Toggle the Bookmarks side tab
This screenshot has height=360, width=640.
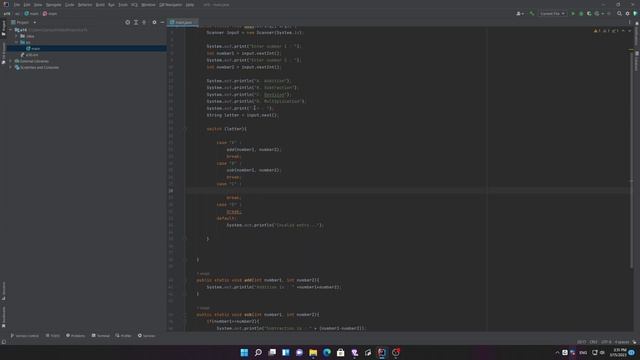pos(4,317)
